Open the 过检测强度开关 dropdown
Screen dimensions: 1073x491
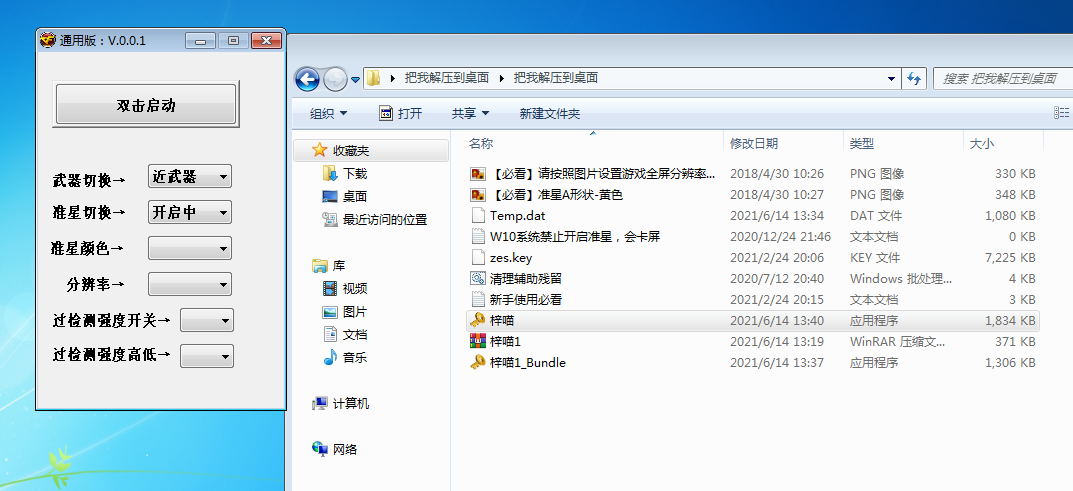pyautogui.click(x=206, y=320)
